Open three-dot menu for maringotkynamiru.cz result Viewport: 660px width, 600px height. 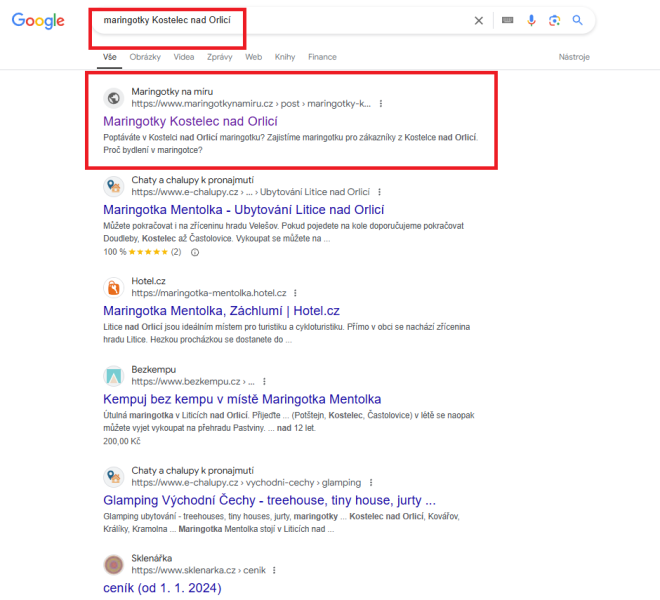click(381, 104)
